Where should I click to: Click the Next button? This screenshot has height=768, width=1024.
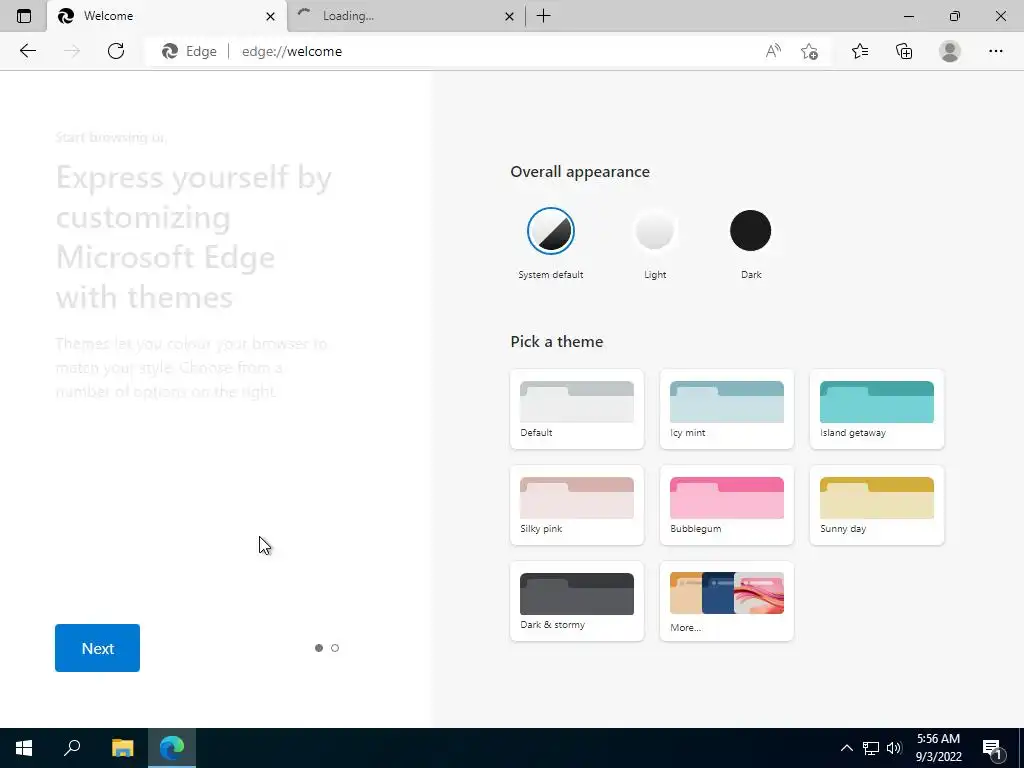coord(97,648)
